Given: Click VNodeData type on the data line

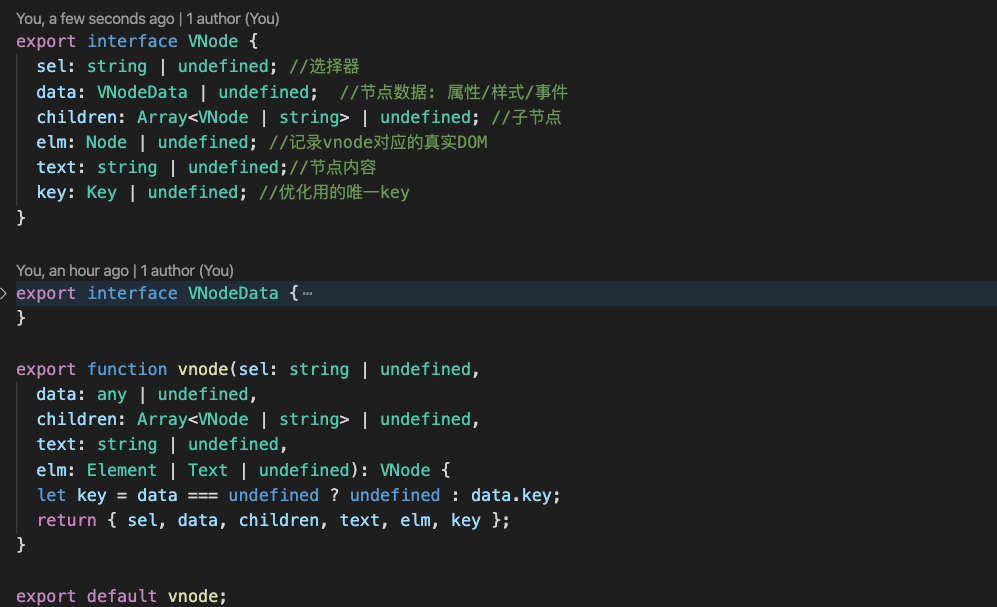Looking at the screenshot, I should point(142,92).
